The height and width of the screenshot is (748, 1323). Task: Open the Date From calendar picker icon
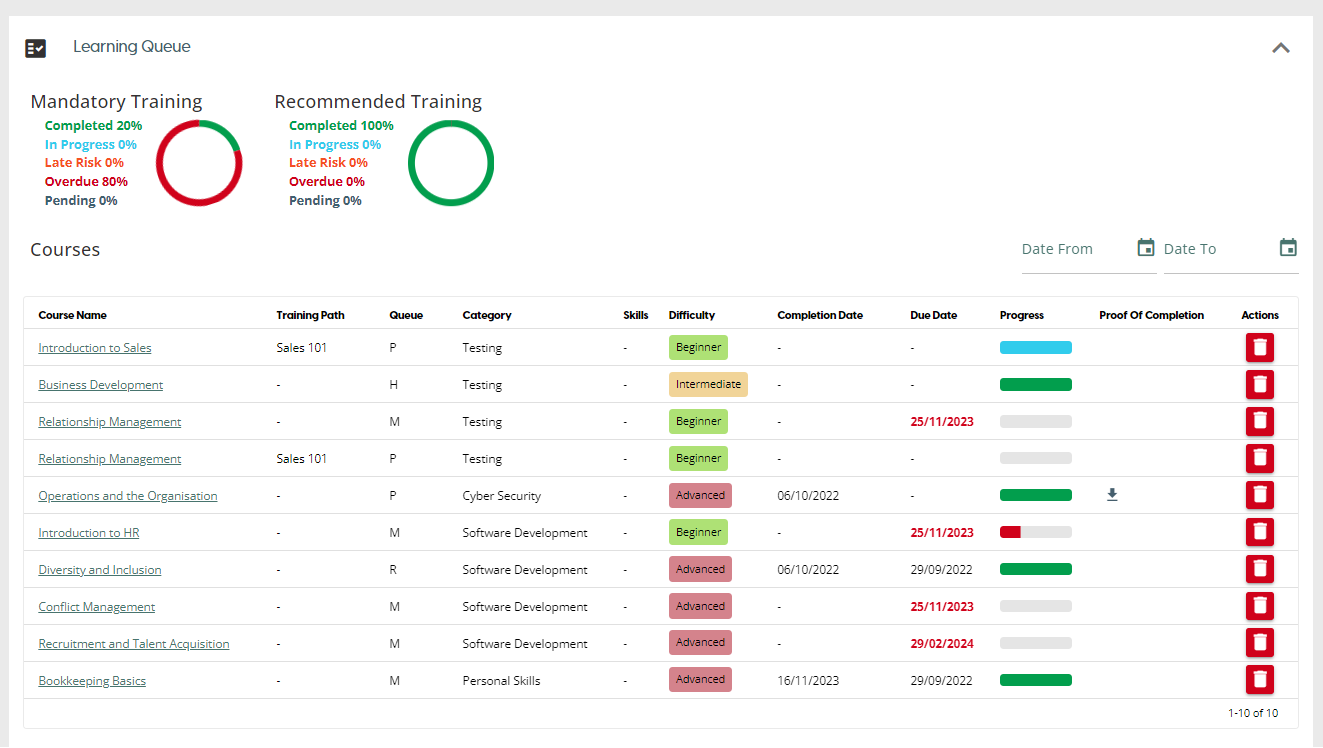1146,248
